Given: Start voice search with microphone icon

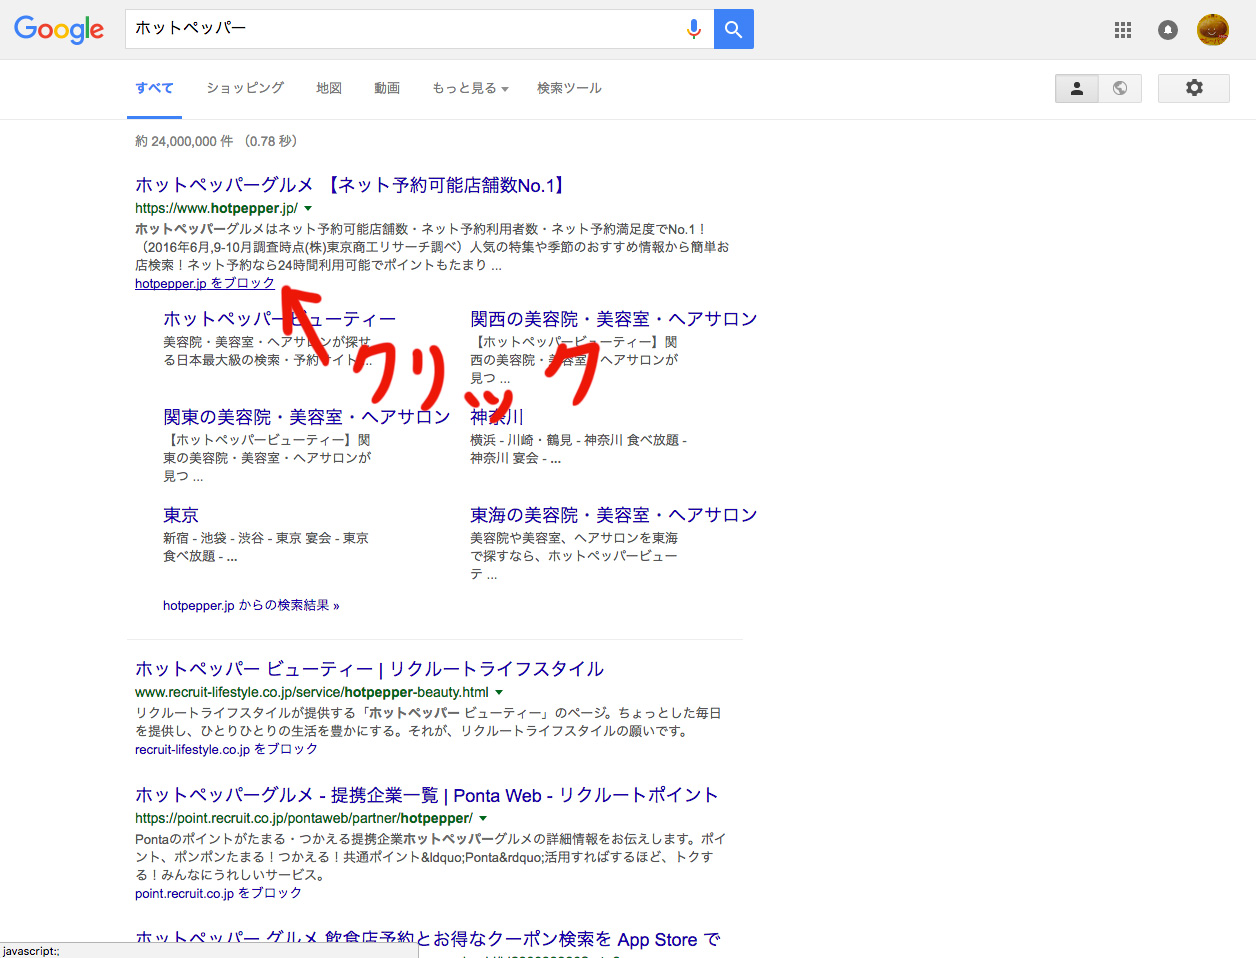Looking at the screenshot, I should [x=694, y=30].
